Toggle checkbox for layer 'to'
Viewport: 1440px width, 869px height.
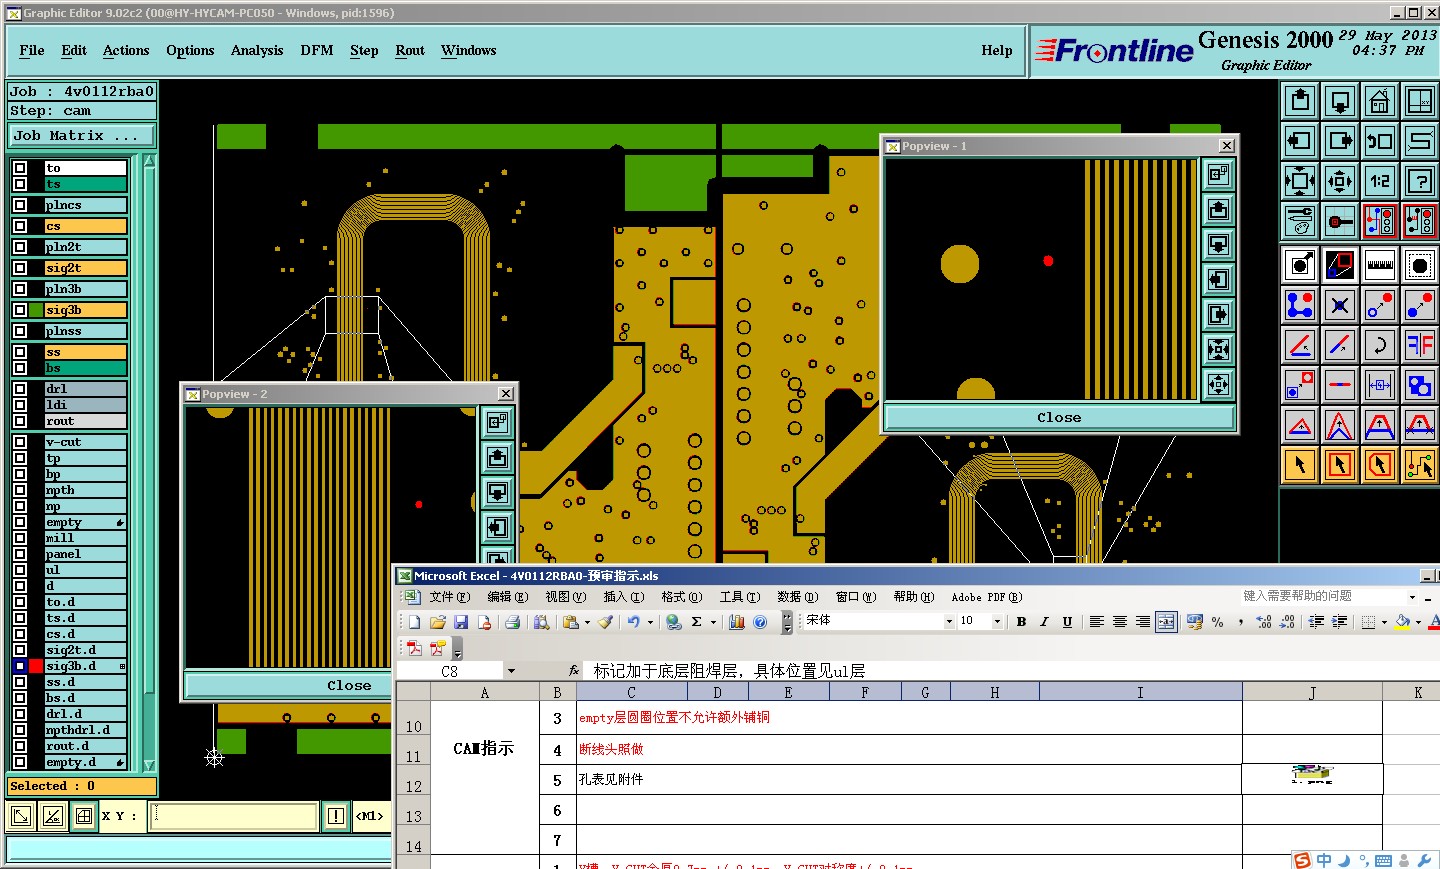pos(20,169)
